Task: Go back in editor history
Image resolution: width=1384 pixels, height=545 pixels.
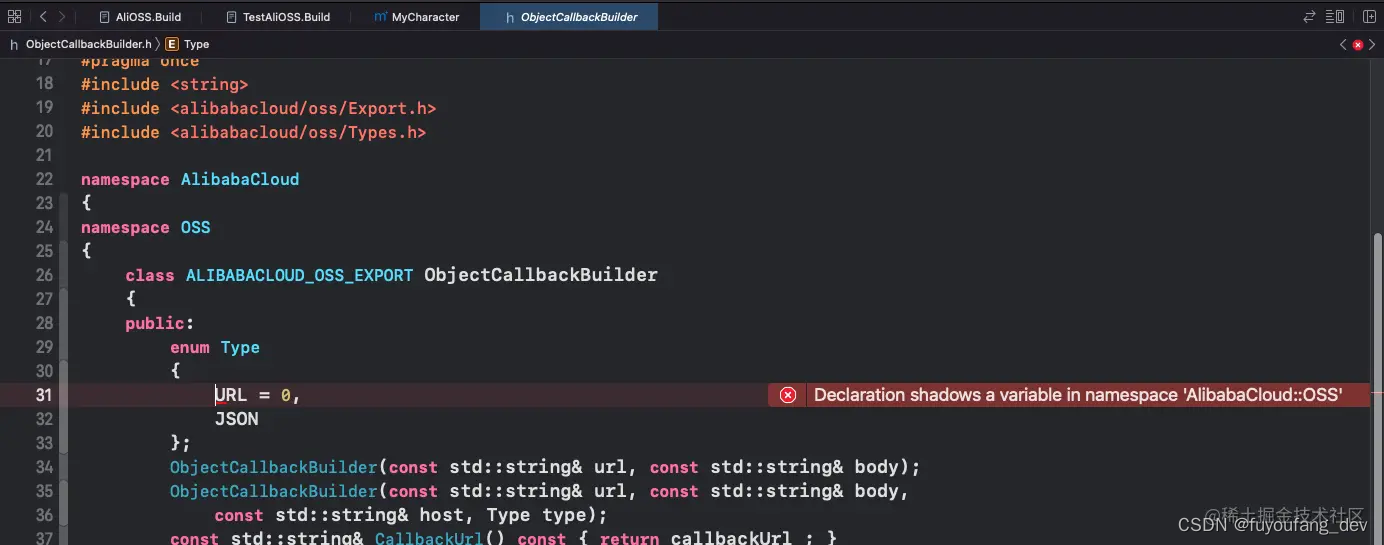Action: 43,17
